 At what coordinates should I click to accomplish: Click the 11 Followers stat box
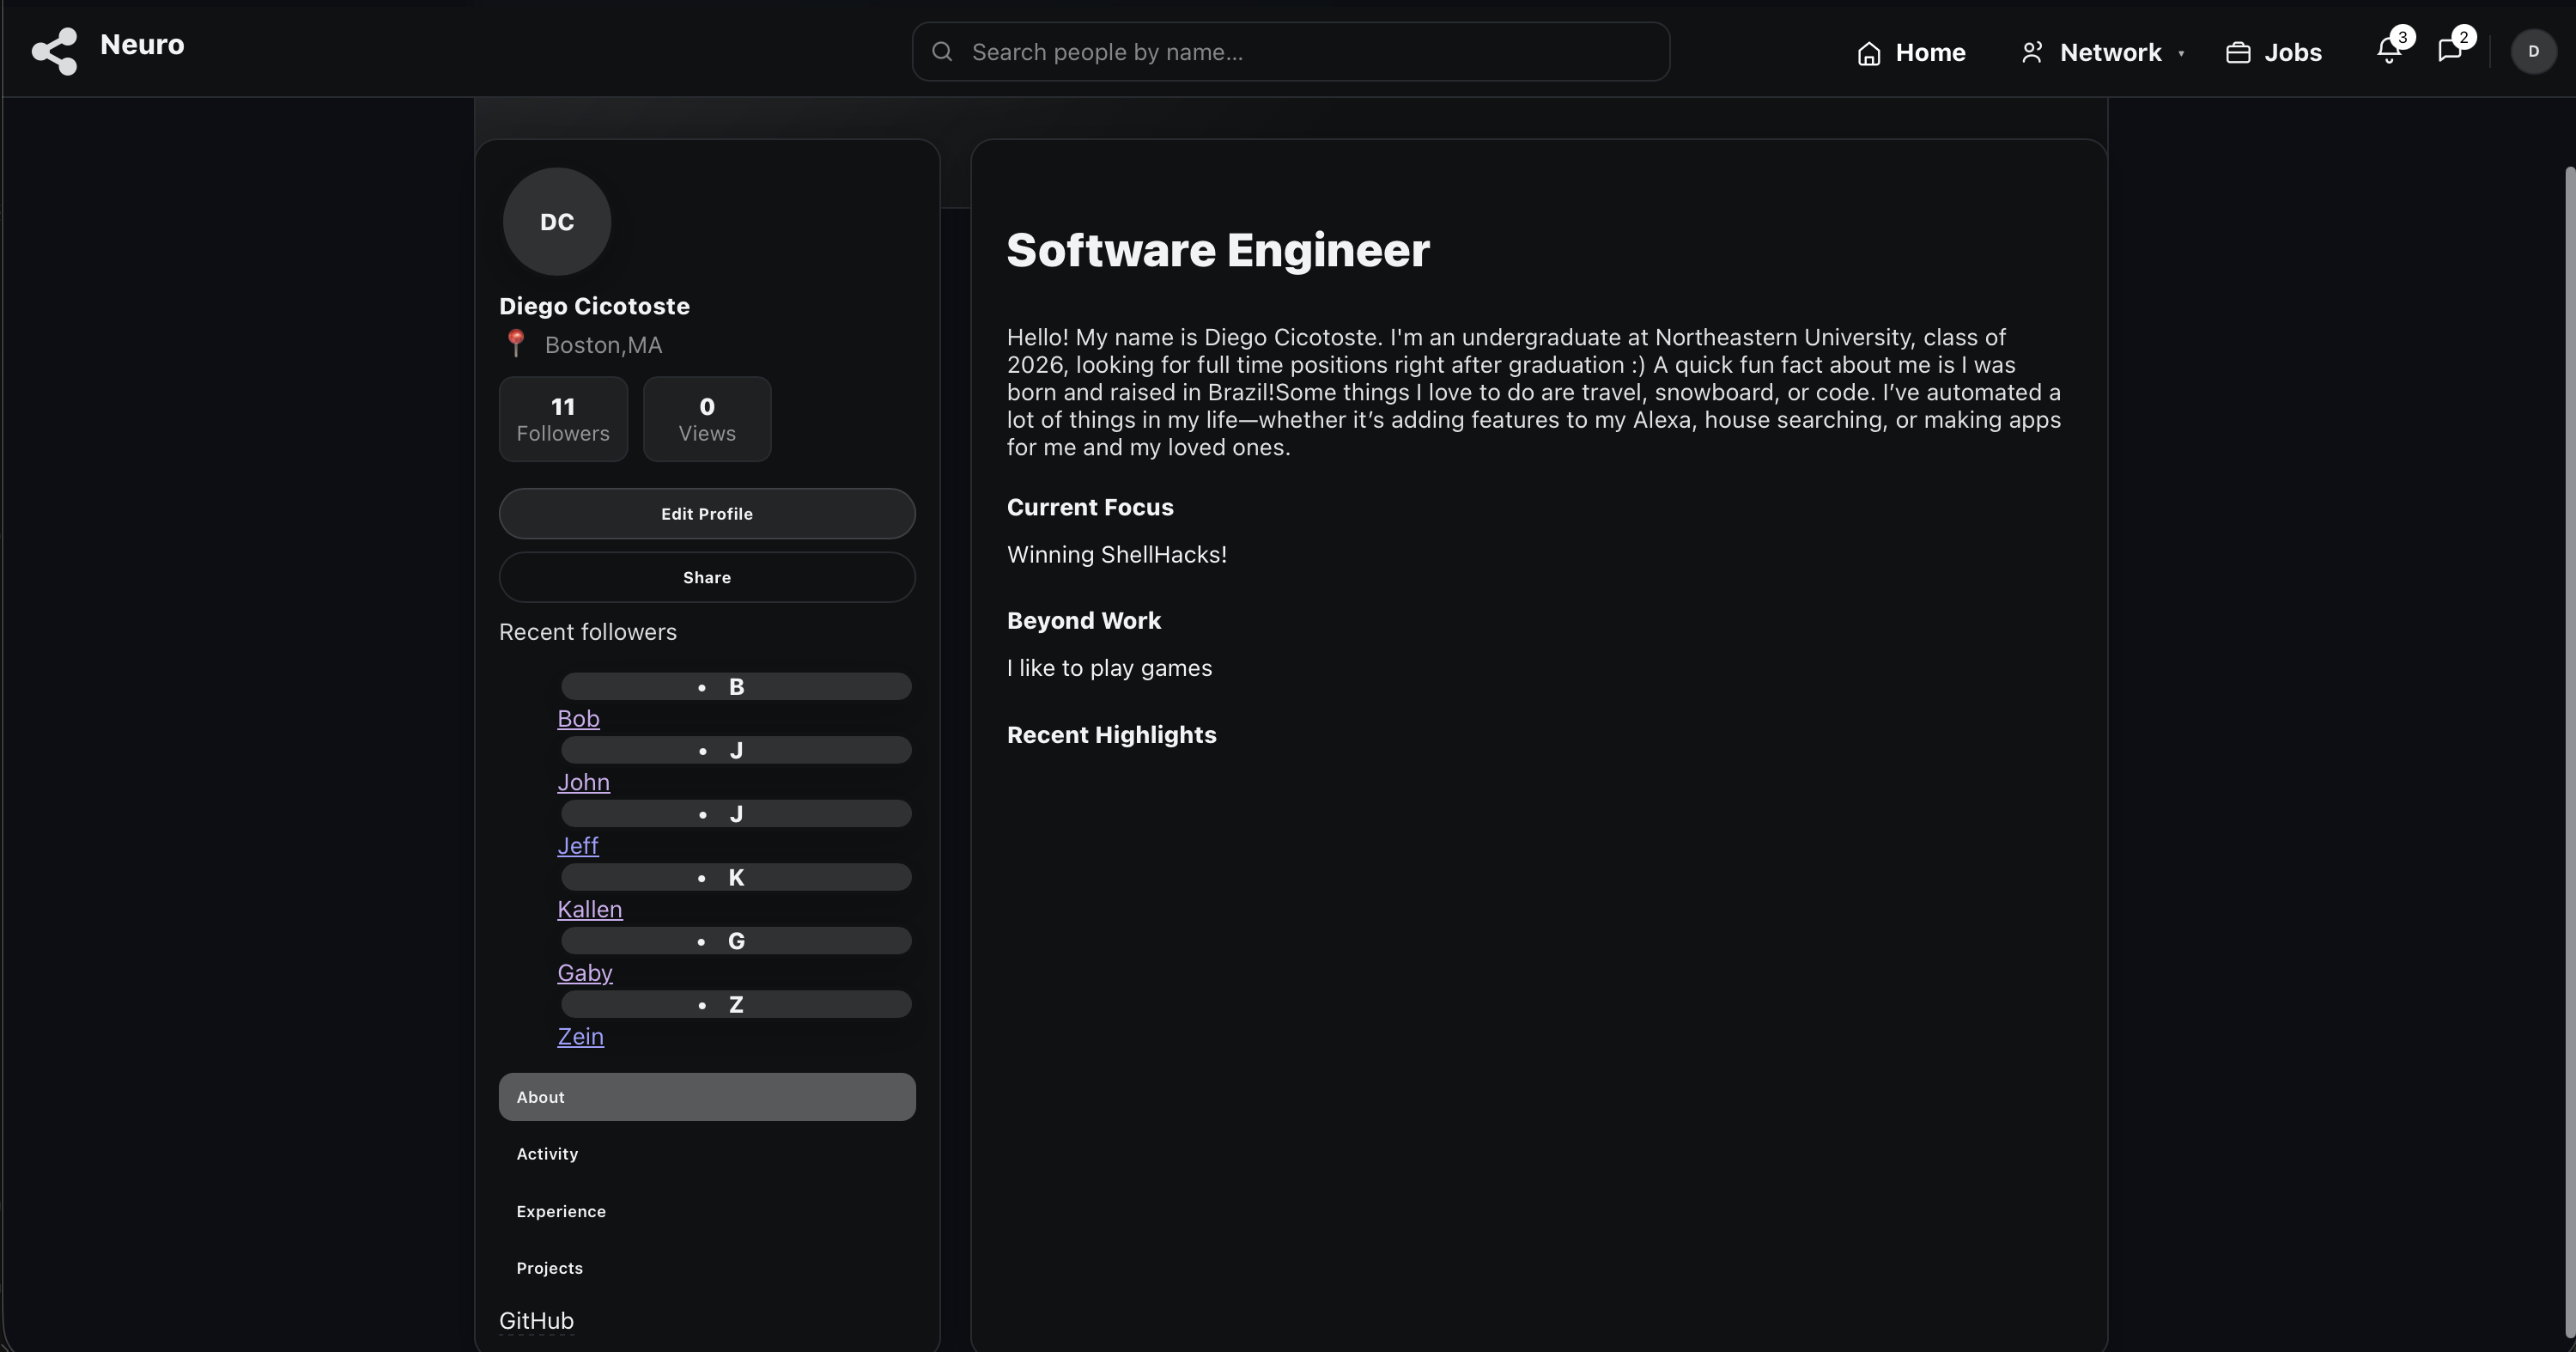pyautogui.click(x=563, y=419)
